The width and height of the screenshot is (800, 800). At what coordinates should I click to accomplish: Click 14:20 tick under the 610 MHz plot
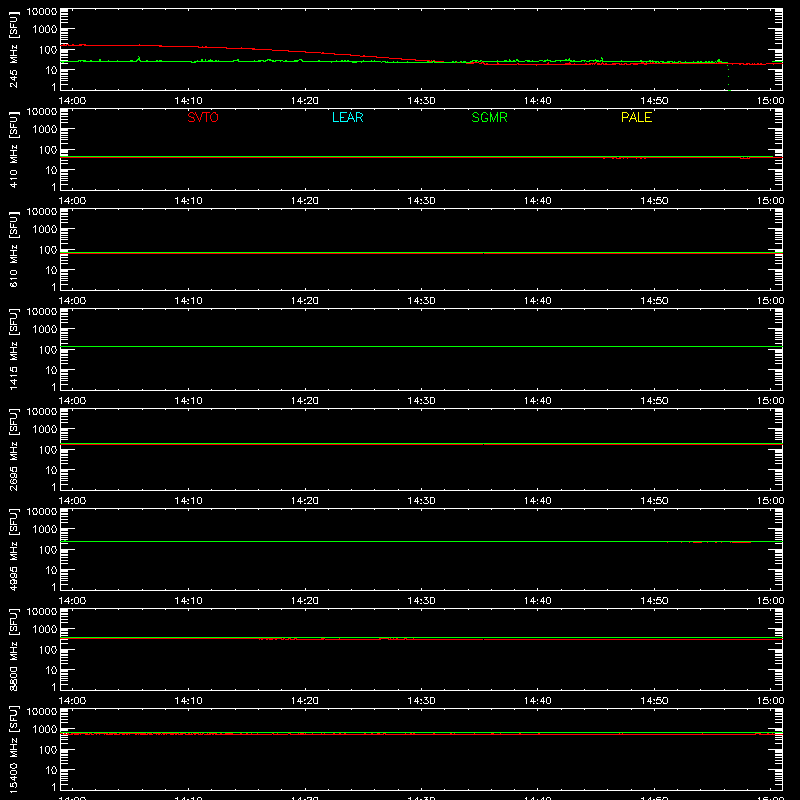pos(305,301)
